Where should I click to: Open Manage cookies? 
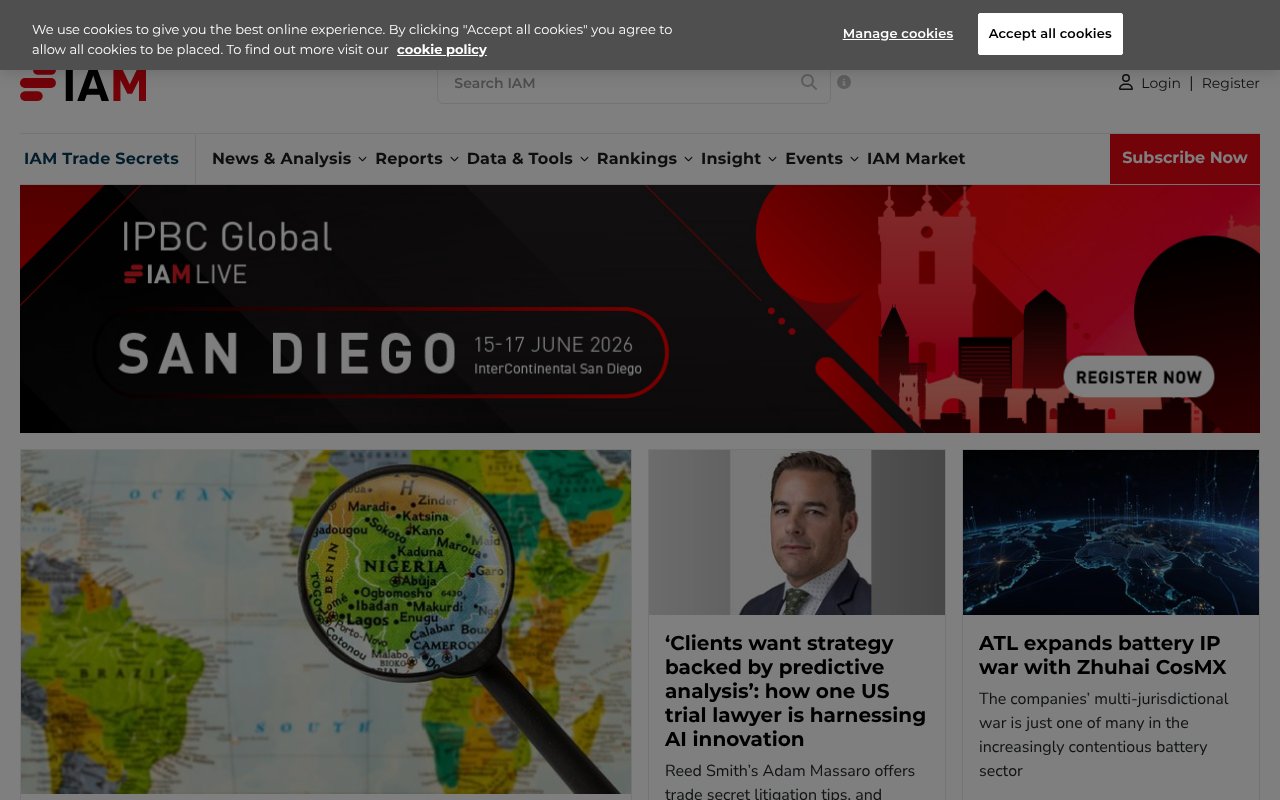click(897, 33)
